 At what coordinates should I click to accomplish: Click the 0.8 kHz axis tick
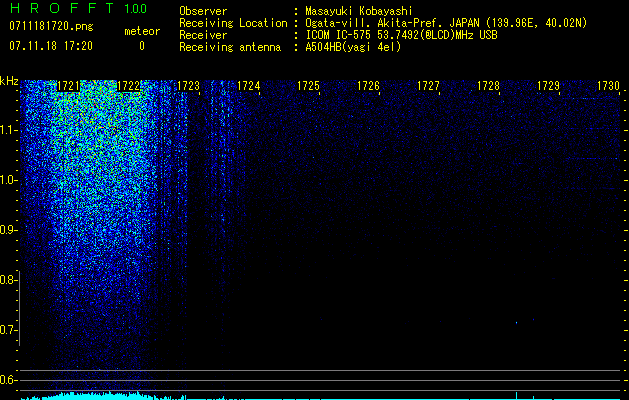(9, 280)
